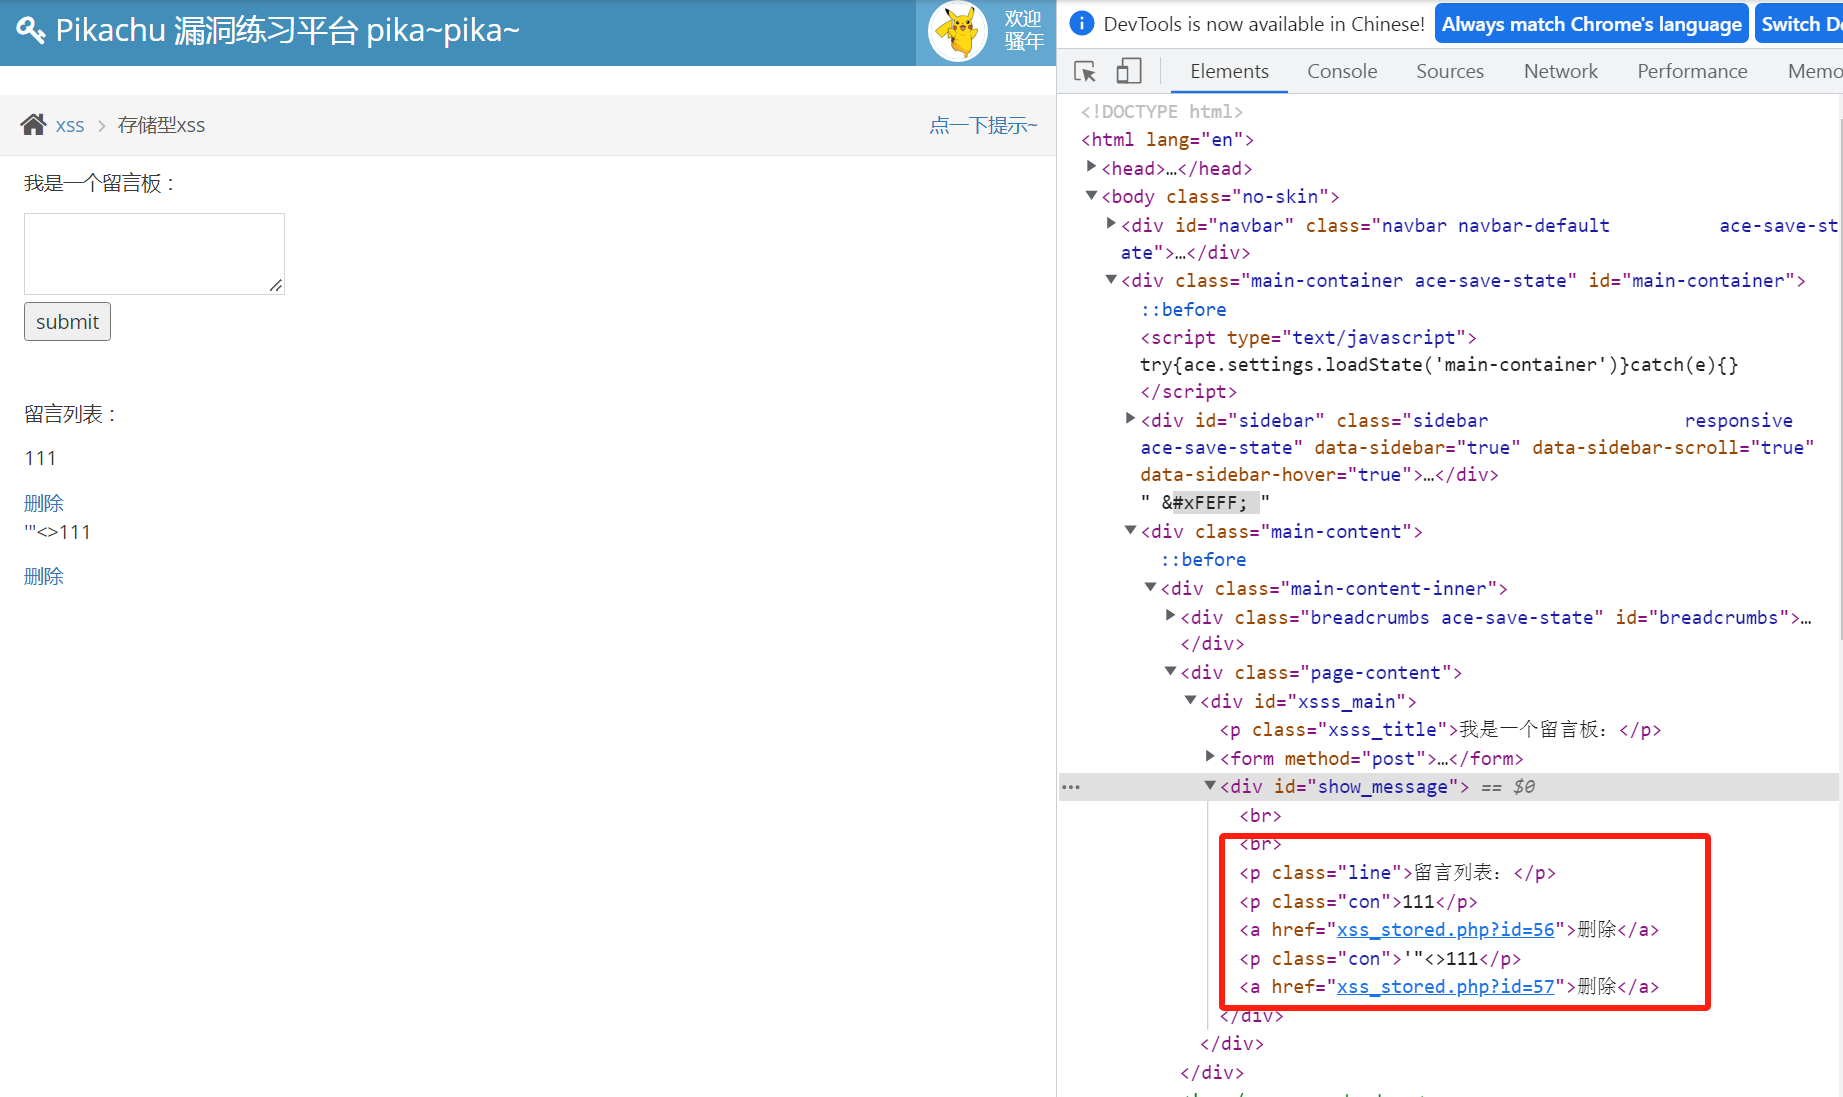Collapse the show_message div node
The height and width of the screenshot is (1097, 1843).
coord(1210,787)
